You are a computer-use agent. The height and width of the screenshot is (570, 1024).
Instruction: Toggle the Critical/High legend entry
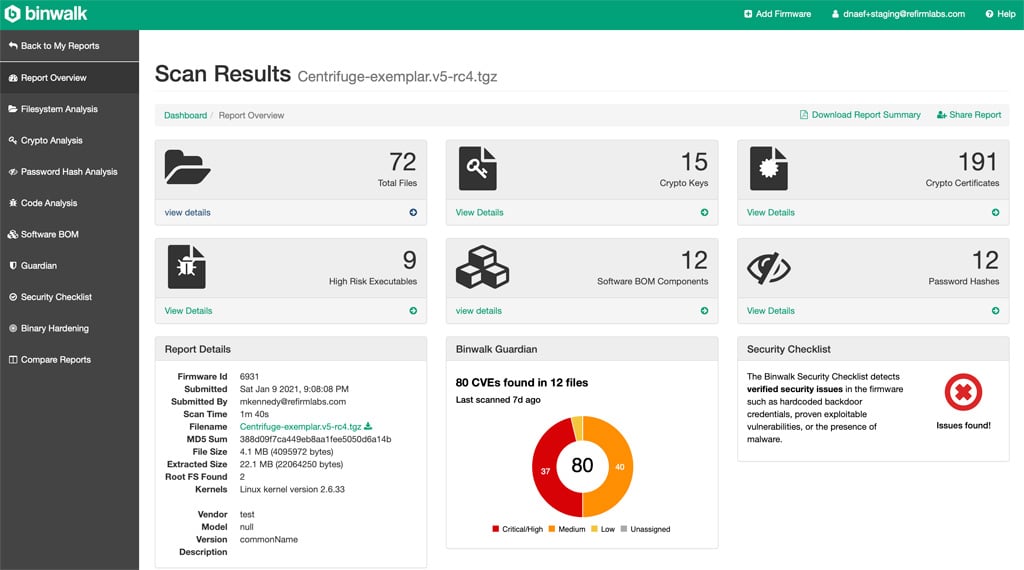[x=517, y=529]
